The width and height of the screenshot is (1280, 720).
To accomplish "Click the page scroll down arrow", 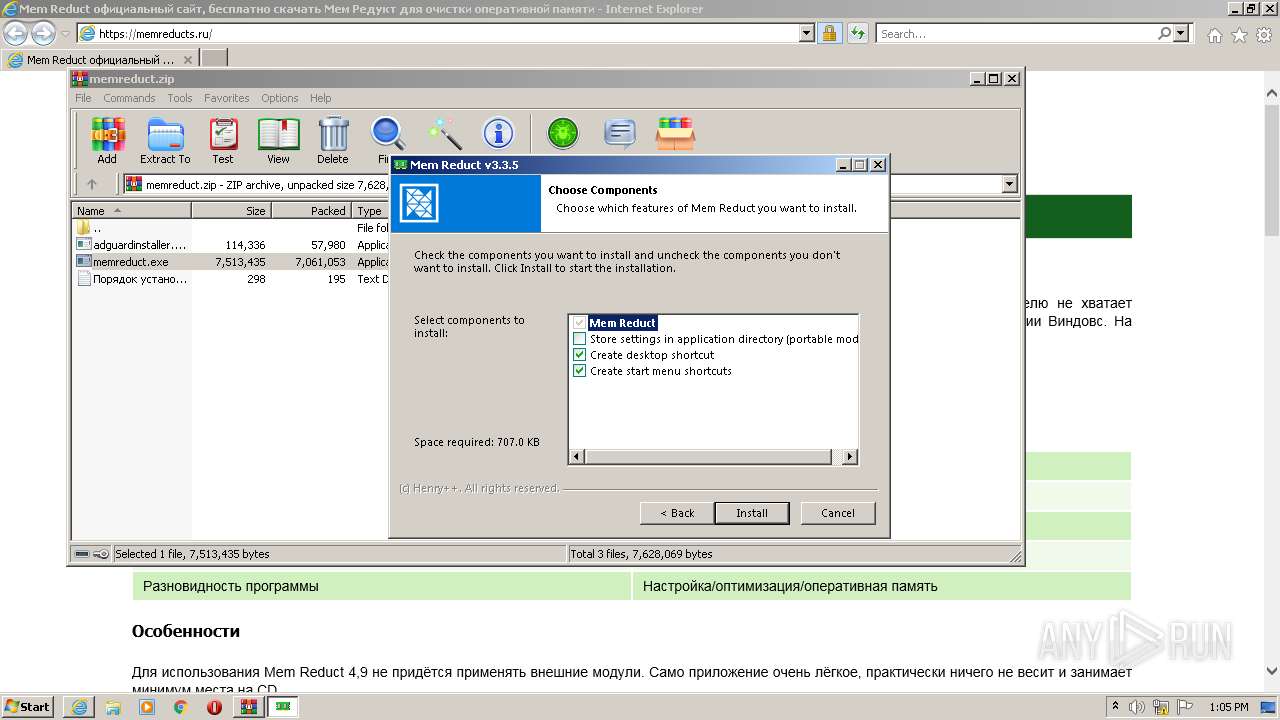I will pos(1271,671).
